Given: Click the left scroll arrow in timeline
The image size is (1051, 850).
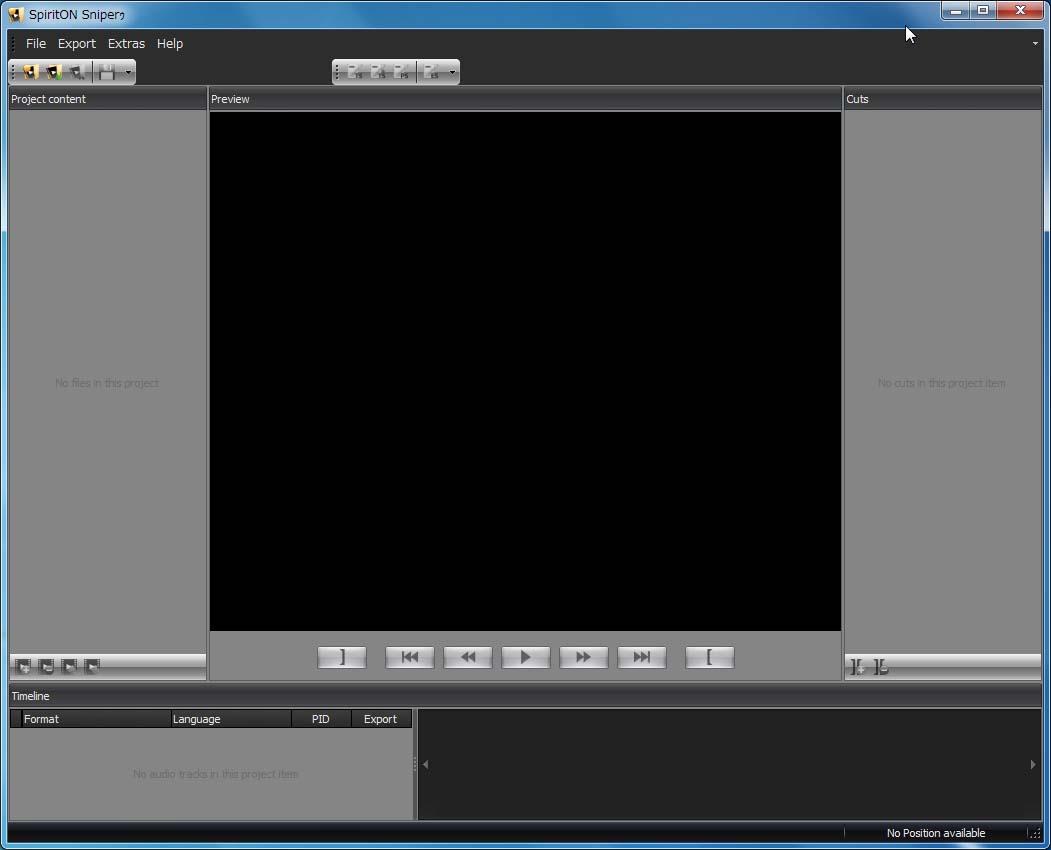Looking at the screenshot, I should [x=426, y=765].
